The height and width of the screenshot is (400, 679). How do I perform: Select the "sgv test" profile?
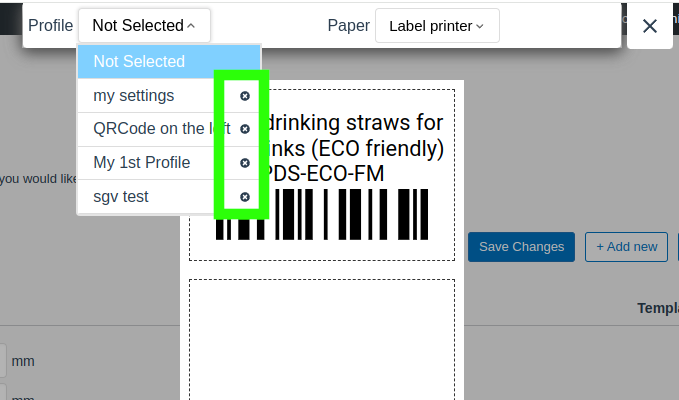tap(121, 197)
